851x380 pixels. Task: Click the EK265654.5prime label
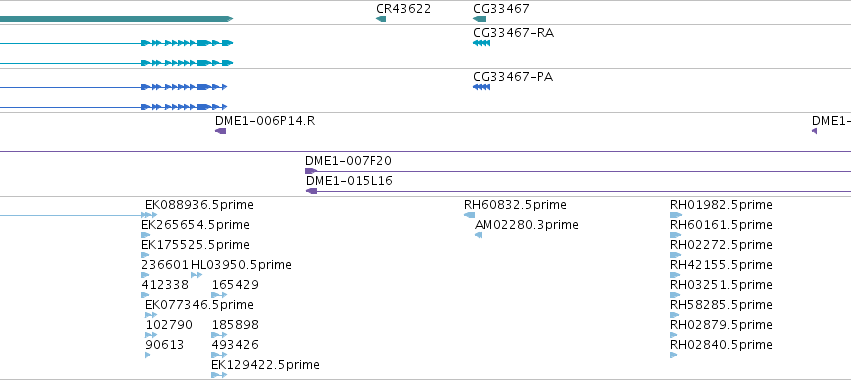(195, 225)
